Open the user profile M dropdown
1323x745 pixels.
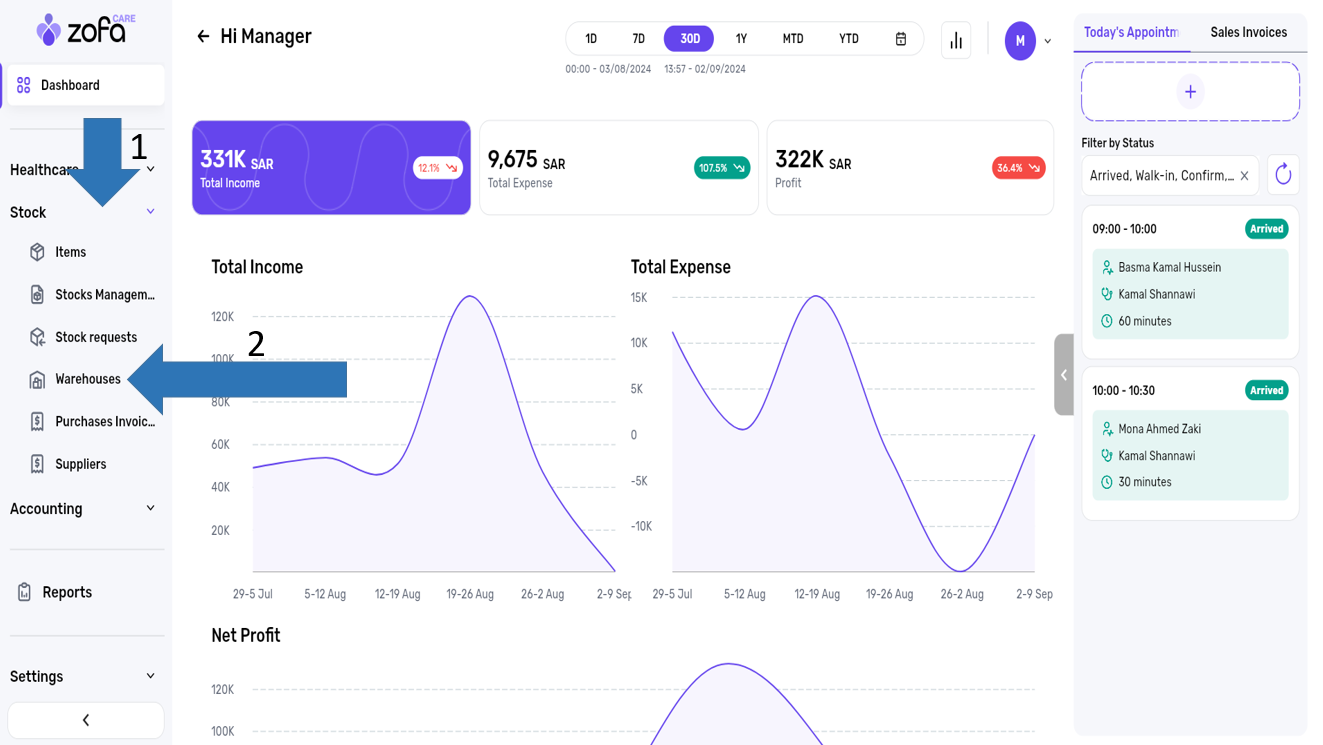[x=1027, y=41]
